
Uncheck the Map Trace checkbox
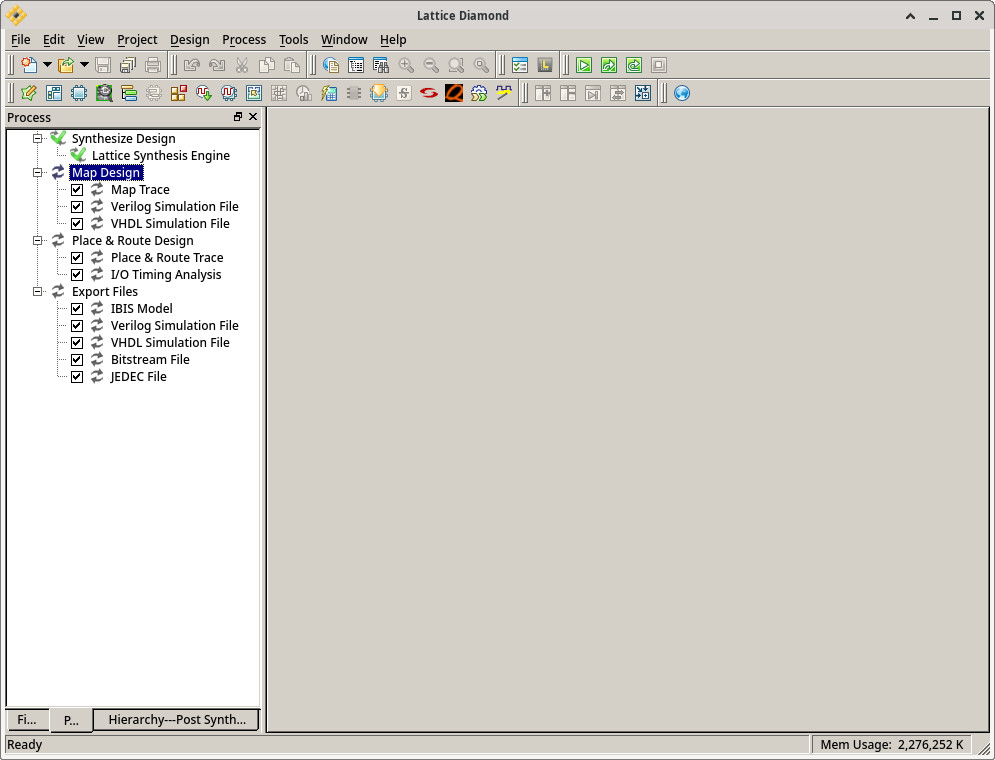pos(77,190)
